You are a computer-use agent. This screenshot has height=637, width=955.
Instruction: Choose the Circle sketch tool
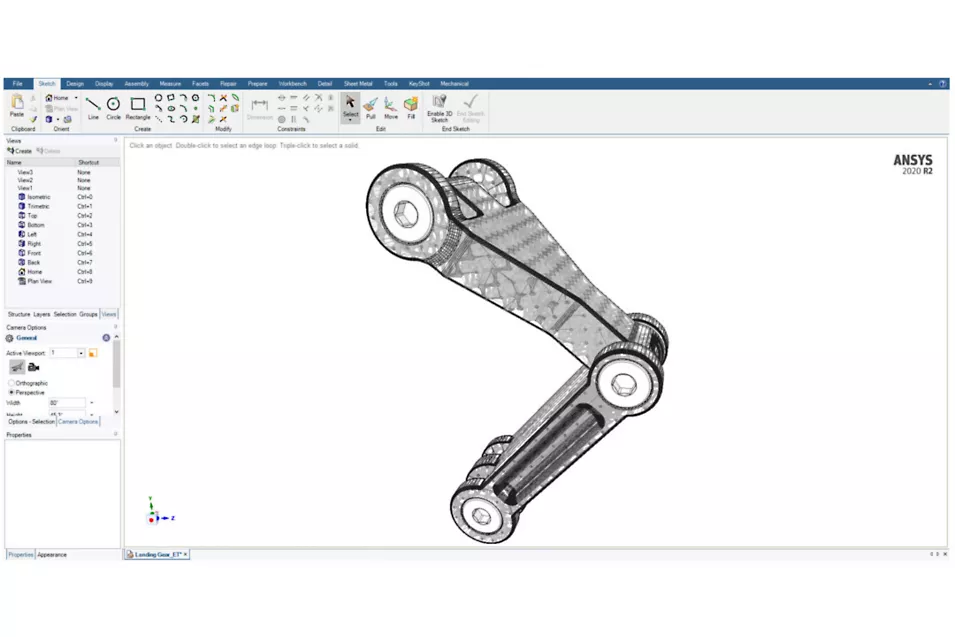pyautogui.click(x=114, y=105)
